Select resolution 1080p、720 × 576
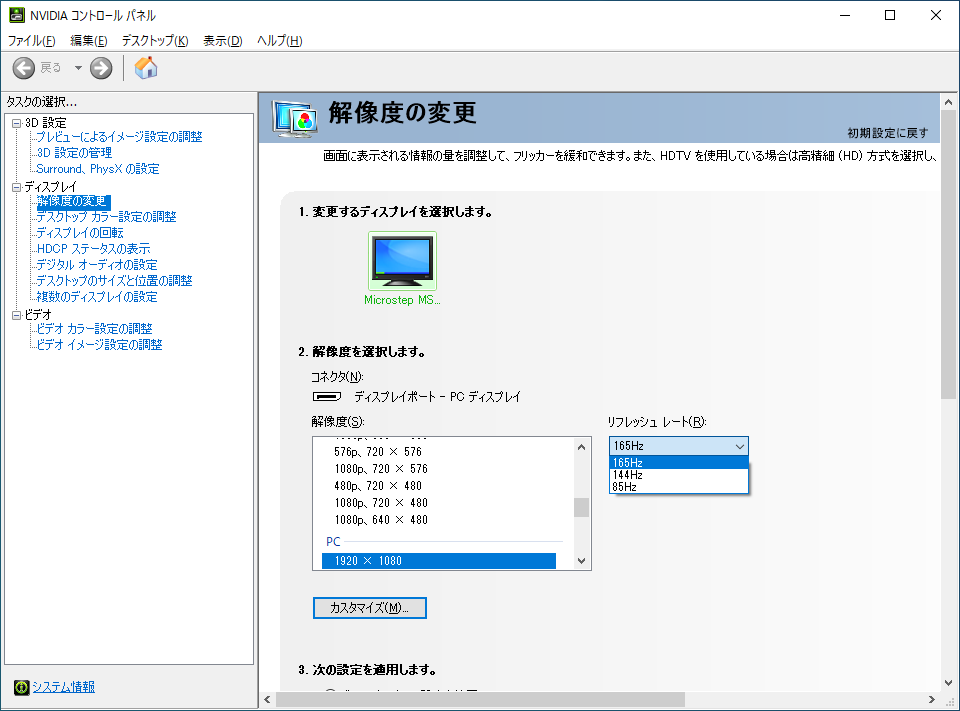 click(x=381, y=469)
